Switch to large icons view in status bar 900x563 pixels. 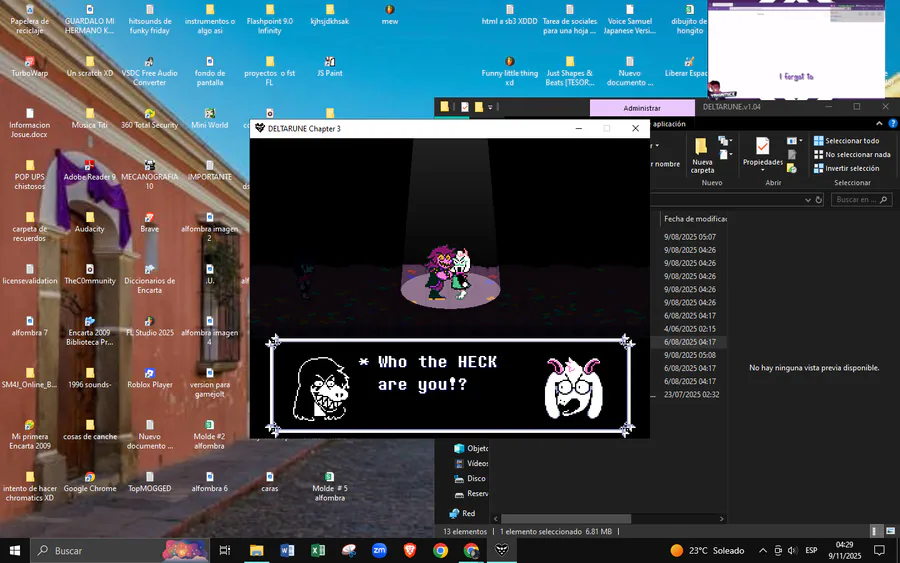coord(890,531)
